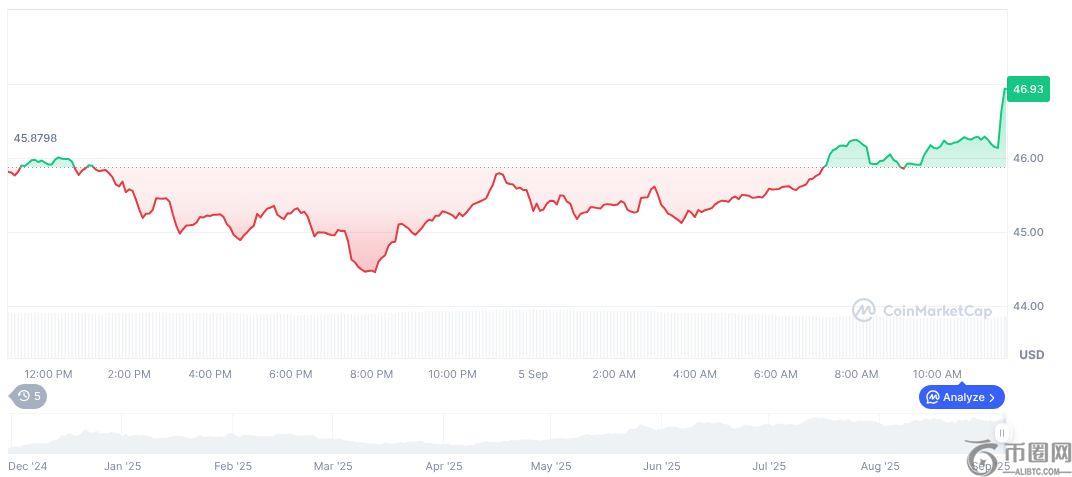Click the 币圈网 site logo watermark
This screenshot has height=477, width=1072.
pyautogui.click(x=1022, y=458)
